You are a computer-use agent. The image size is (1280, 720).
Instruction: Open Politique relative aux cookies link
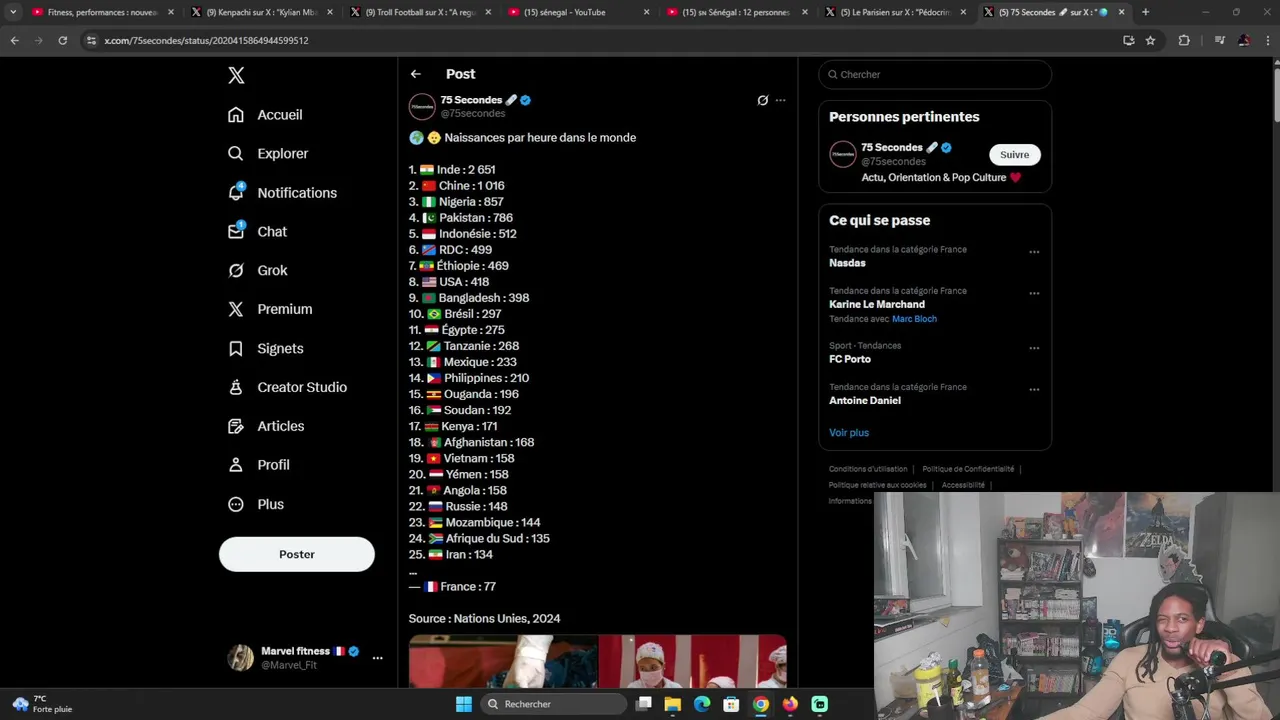[x=877, y=485]
